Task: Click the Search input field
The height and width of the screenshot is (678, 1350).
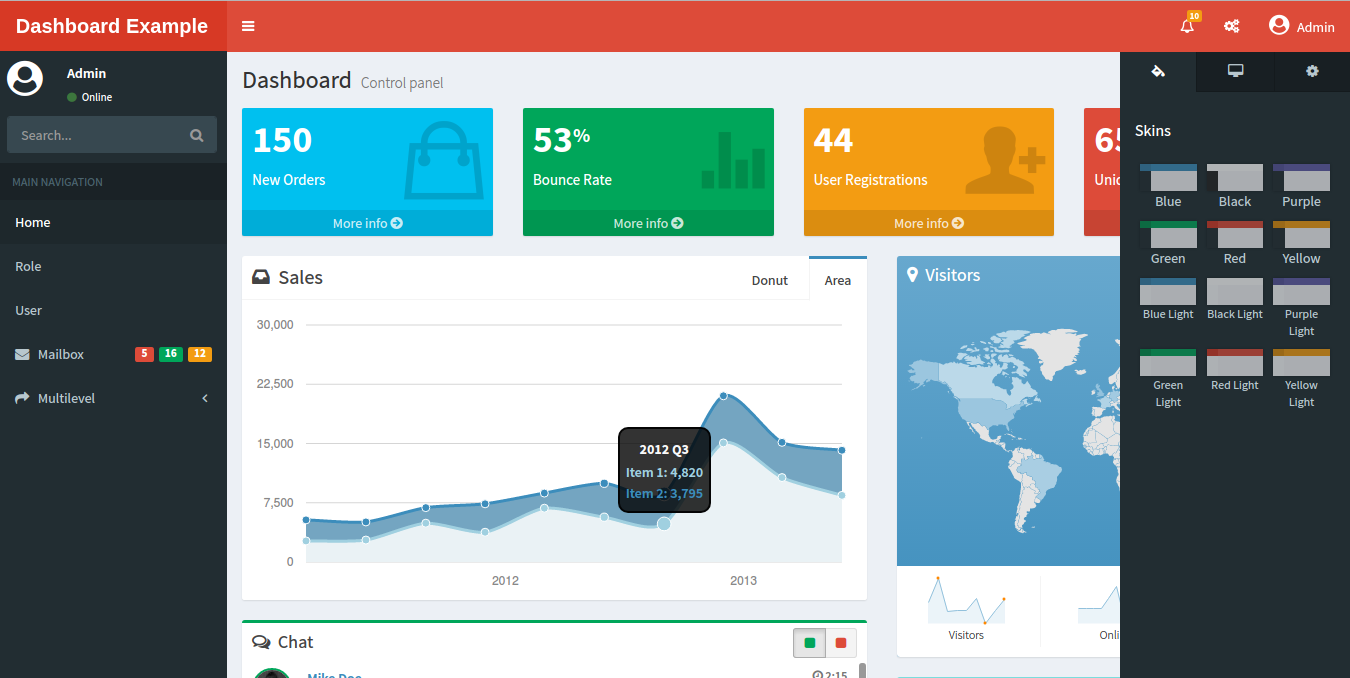Action: (x=97, y=135)
